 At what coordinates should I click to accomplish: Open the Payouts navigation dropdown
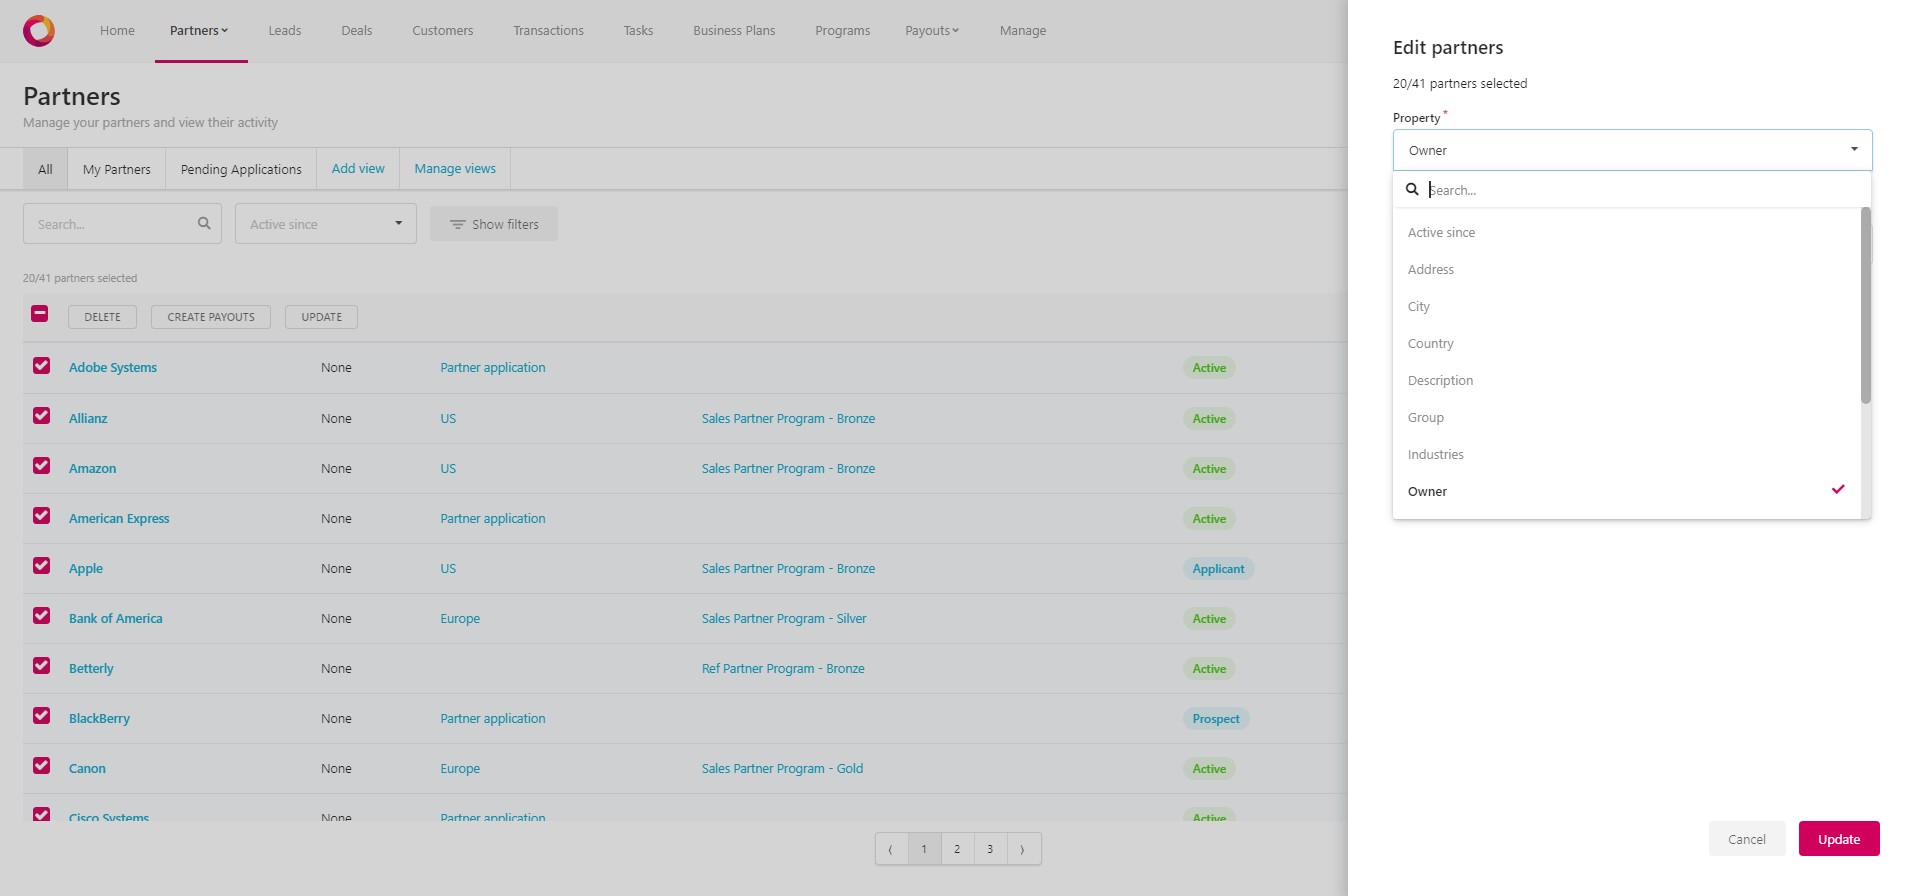click(x=932, y=31)
